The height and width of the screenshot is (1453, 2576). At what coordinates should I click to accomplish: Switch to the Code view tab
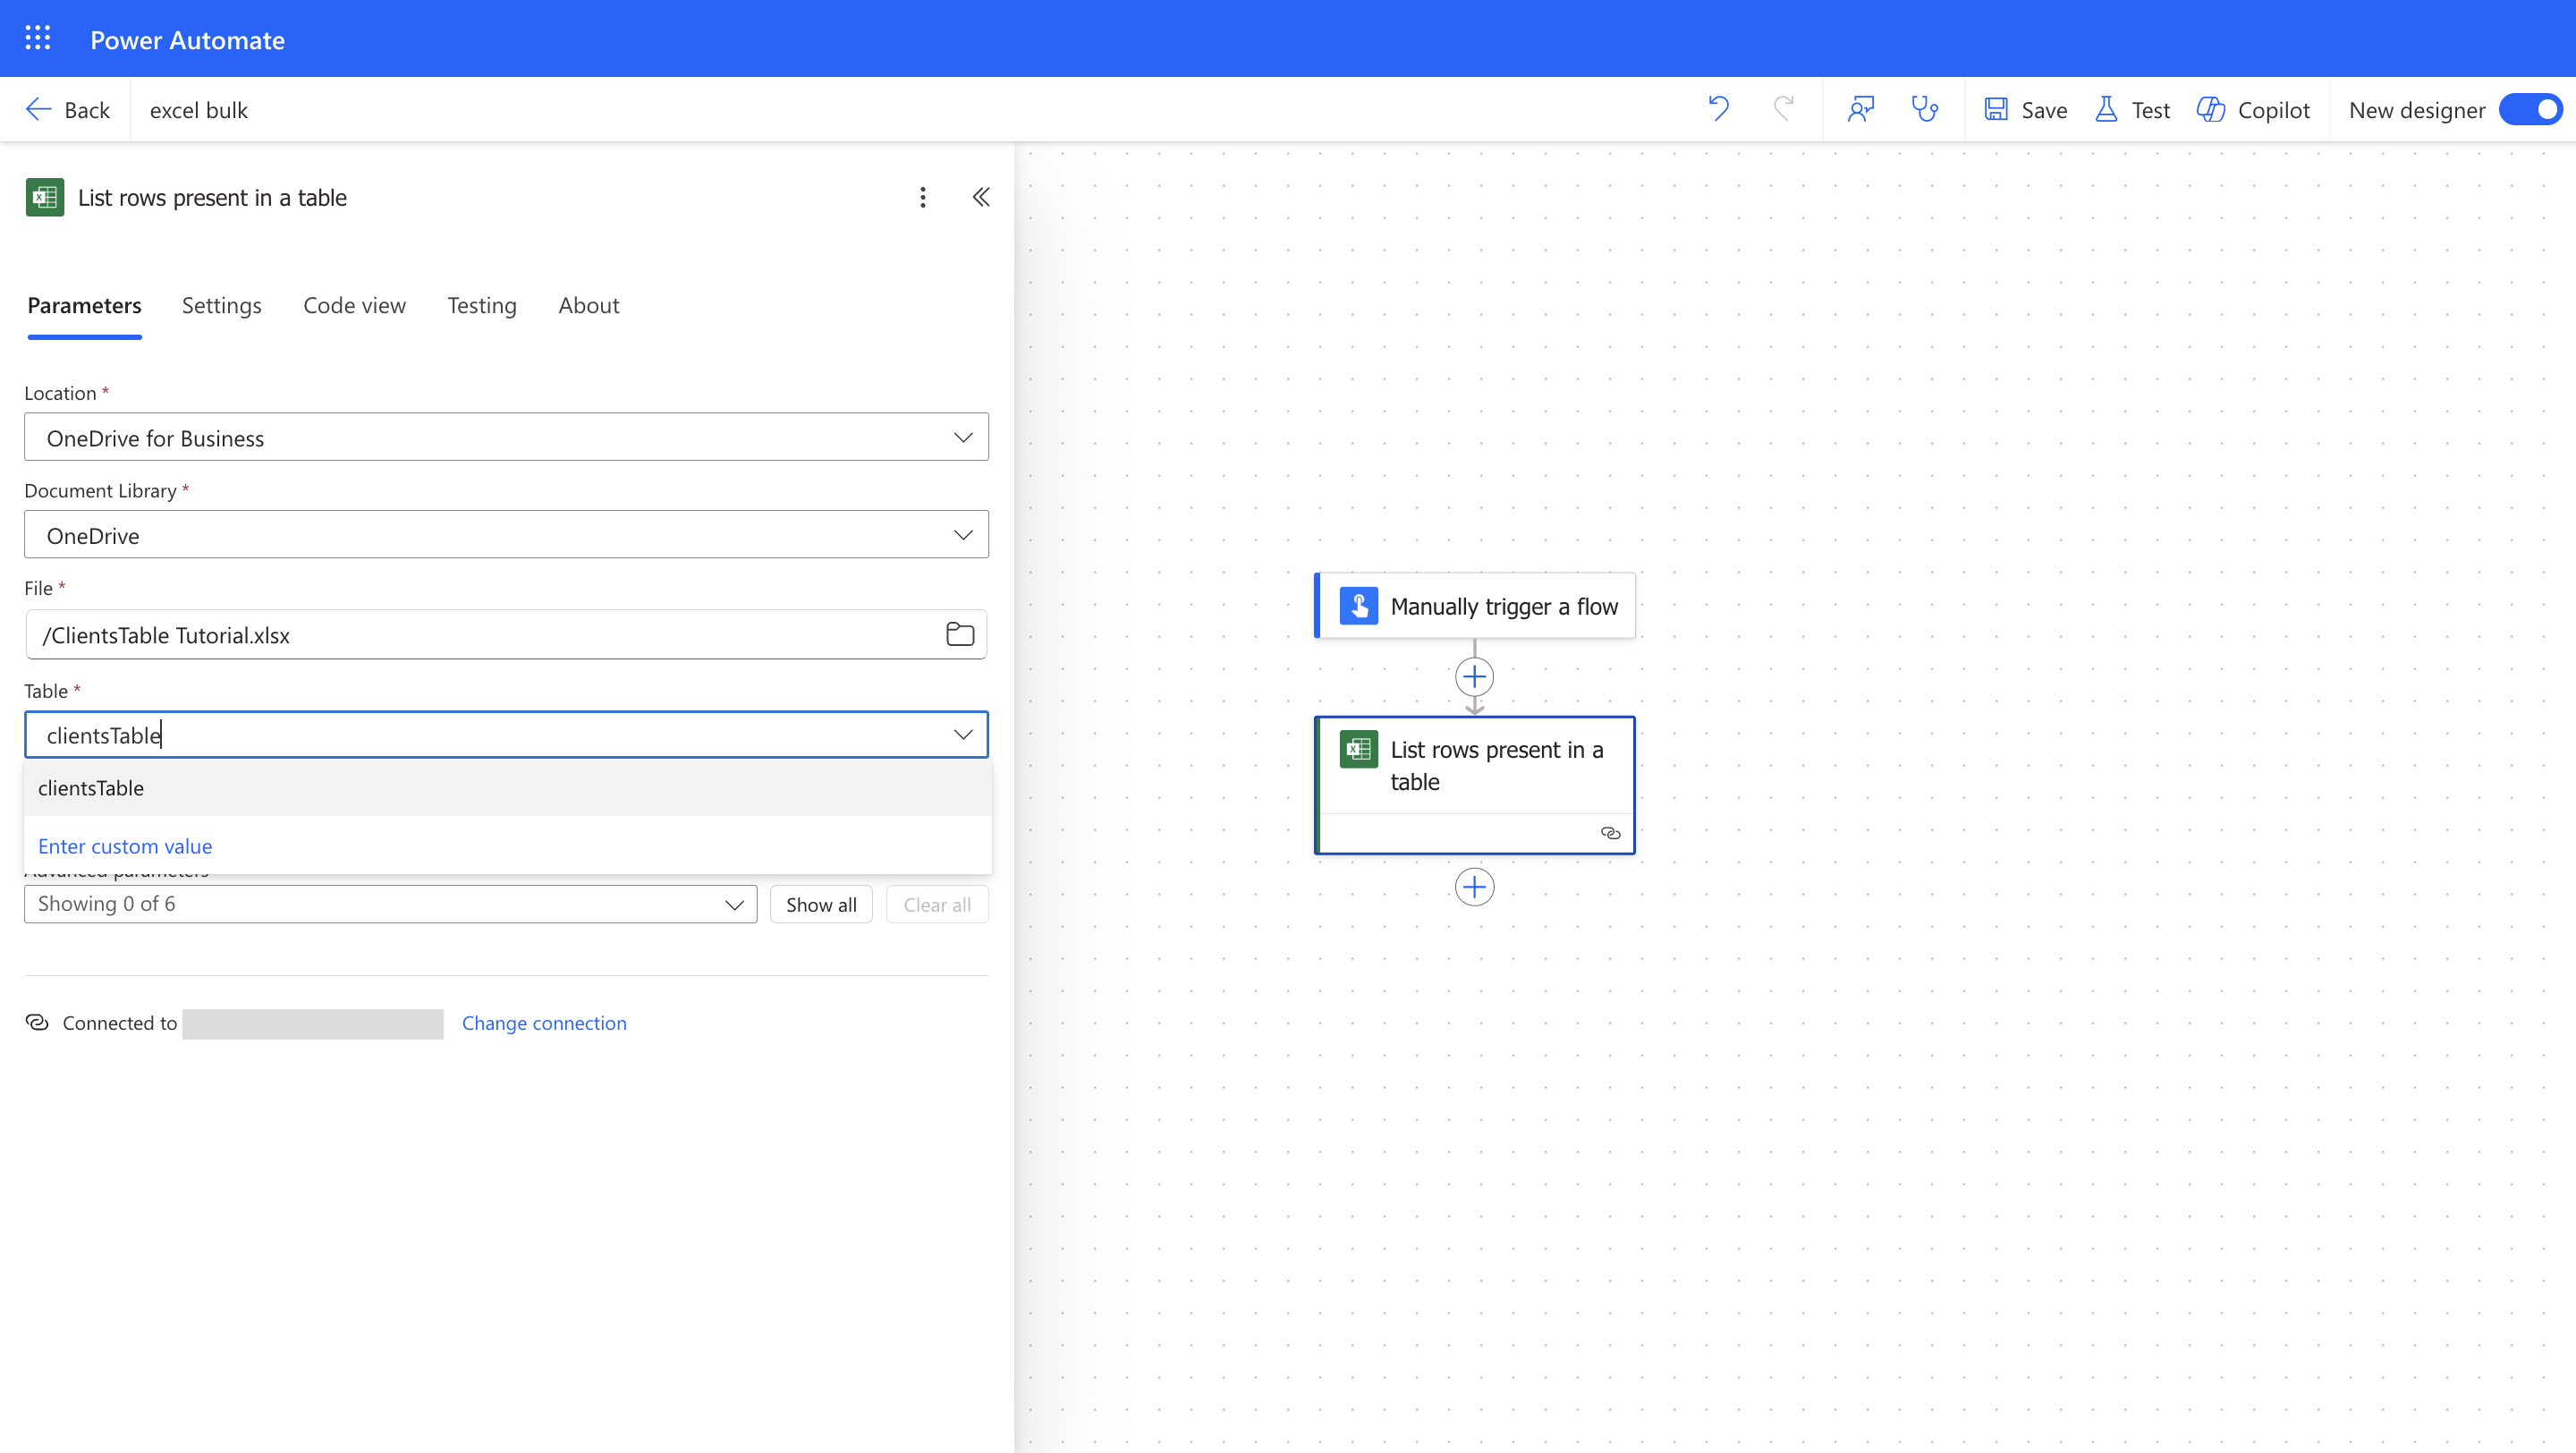(x=354, y=305)
